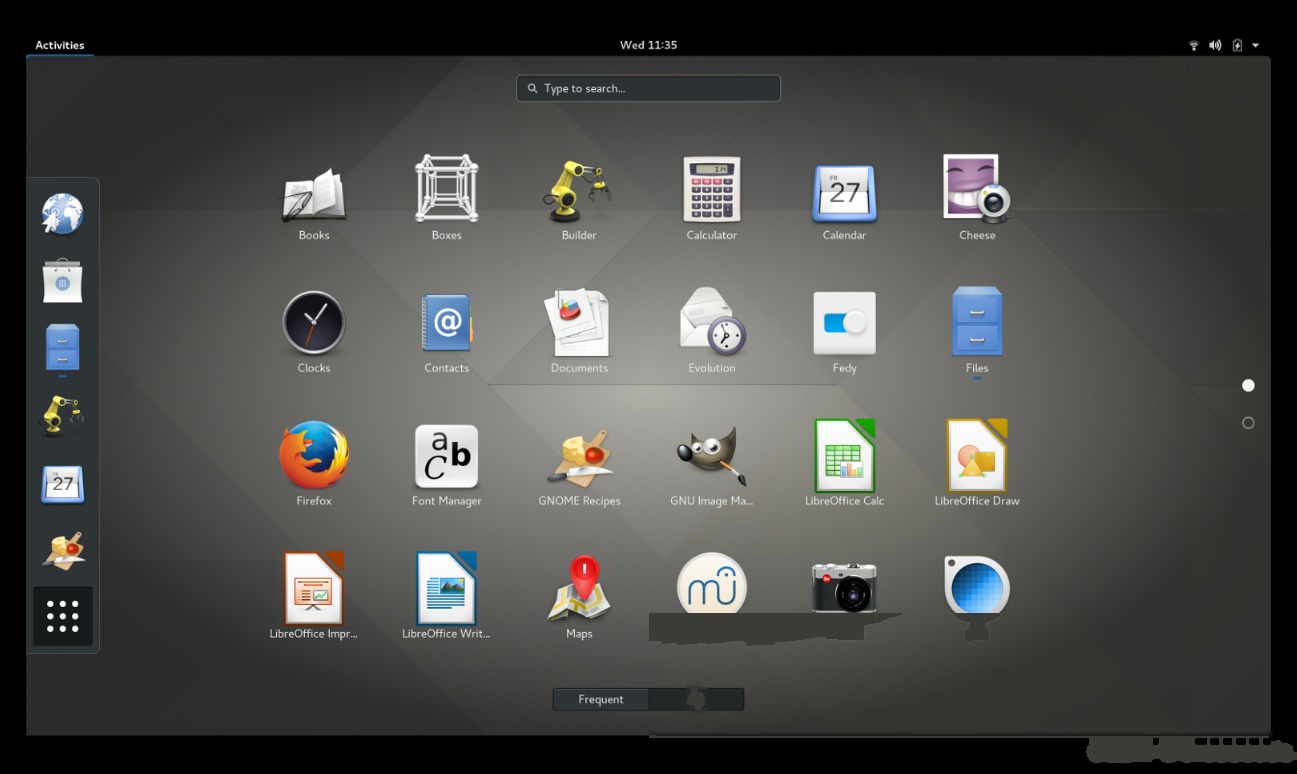This screenshot has height=774, width=1297.
Task: Open Calendar in the app grid
Action: click(845, 193)
